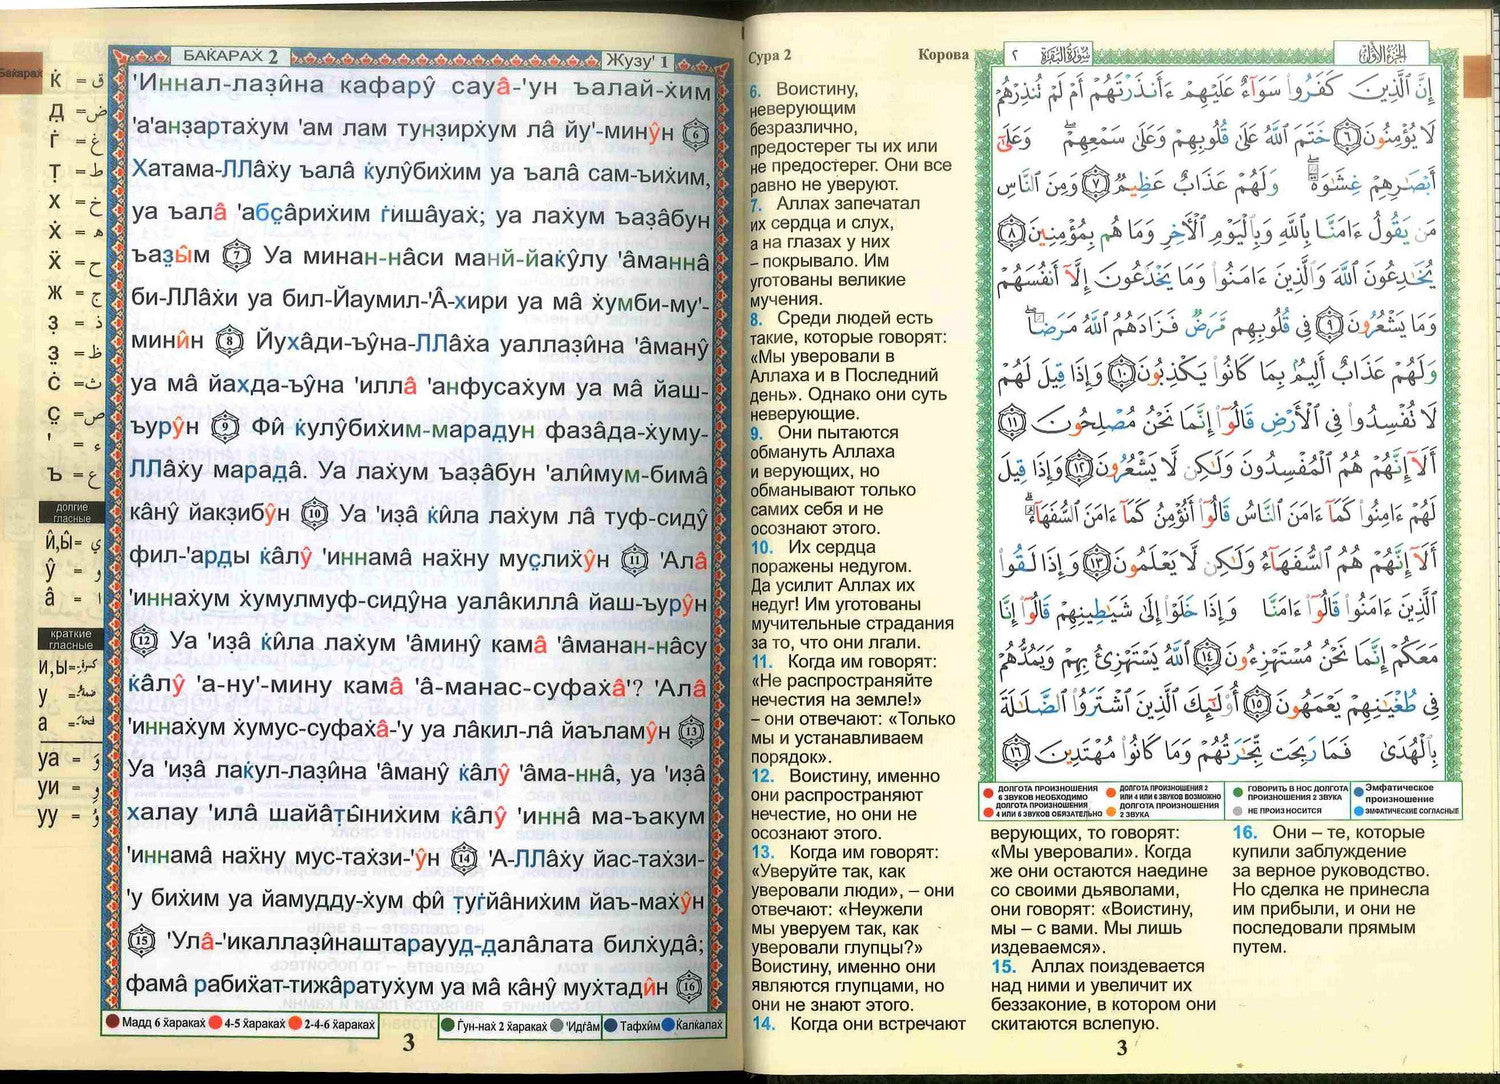Click the Бакарах side thumb tab
The image size is (1500, 1084).
coord(20,74)
